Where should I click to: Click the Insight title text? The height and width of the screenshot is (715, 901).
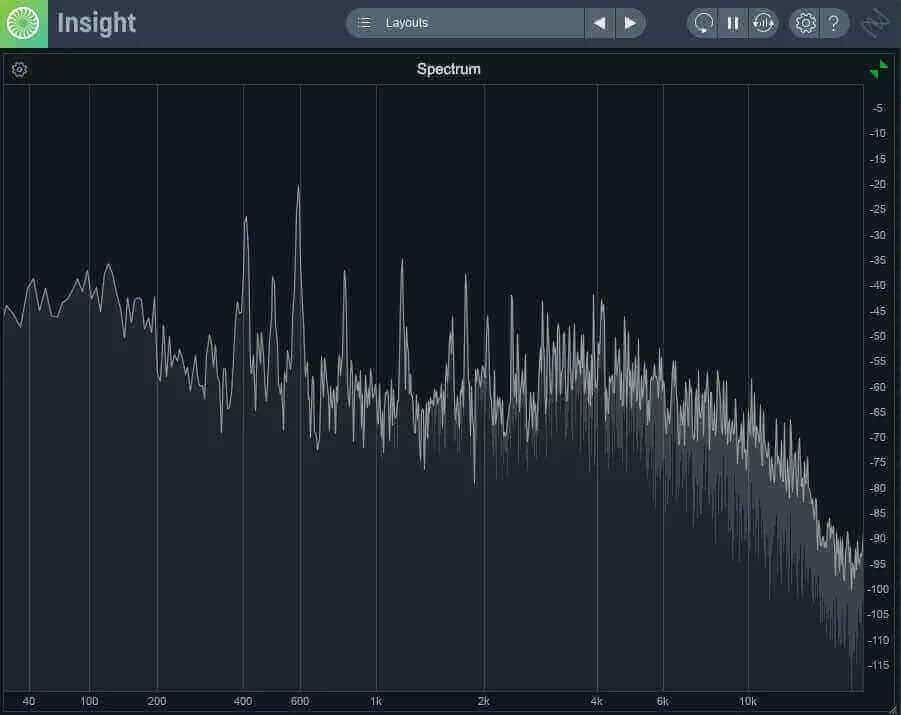[96, 23]
